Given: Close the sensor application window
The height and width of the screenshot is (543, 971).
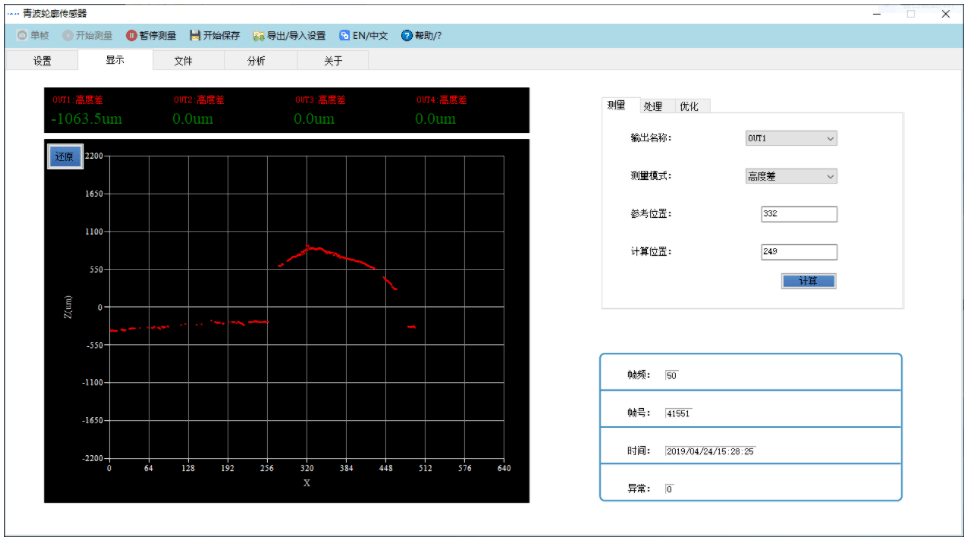Looking at the screenshot, I should click(x=946, y=14).
